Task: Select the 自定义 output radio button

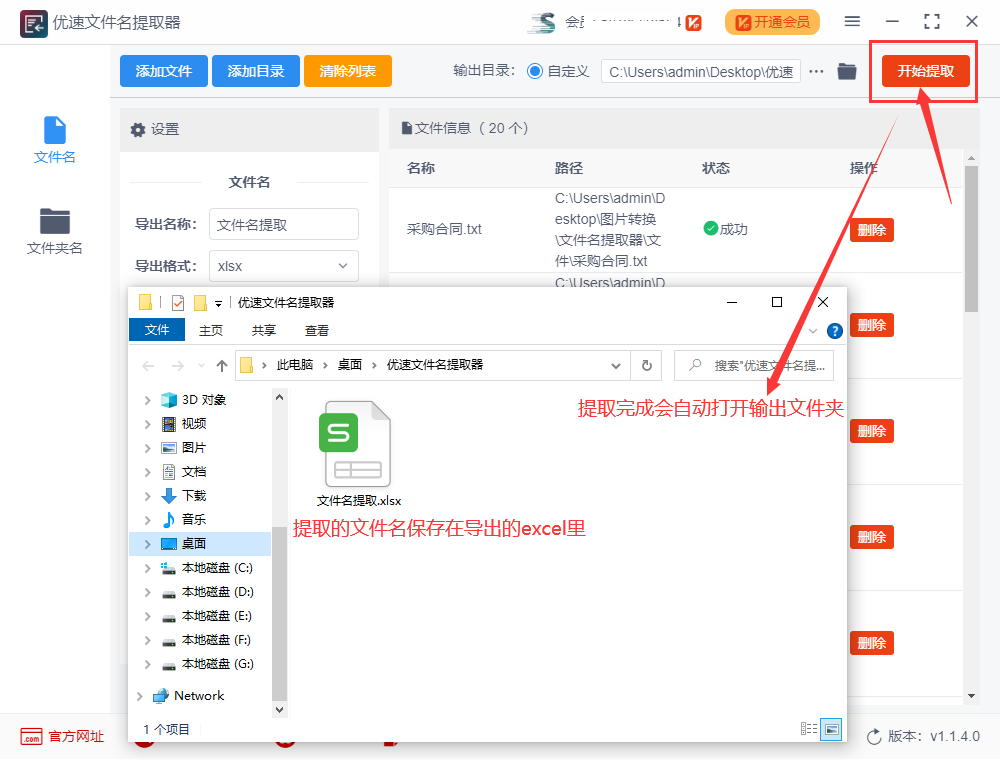Action: point(535,71)
